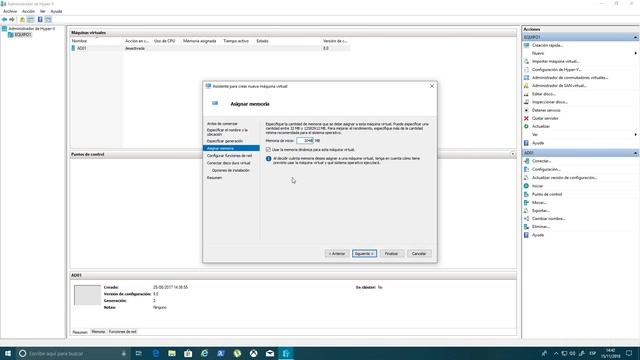Click the up-folder toolbar icon

tap(22, 20)
